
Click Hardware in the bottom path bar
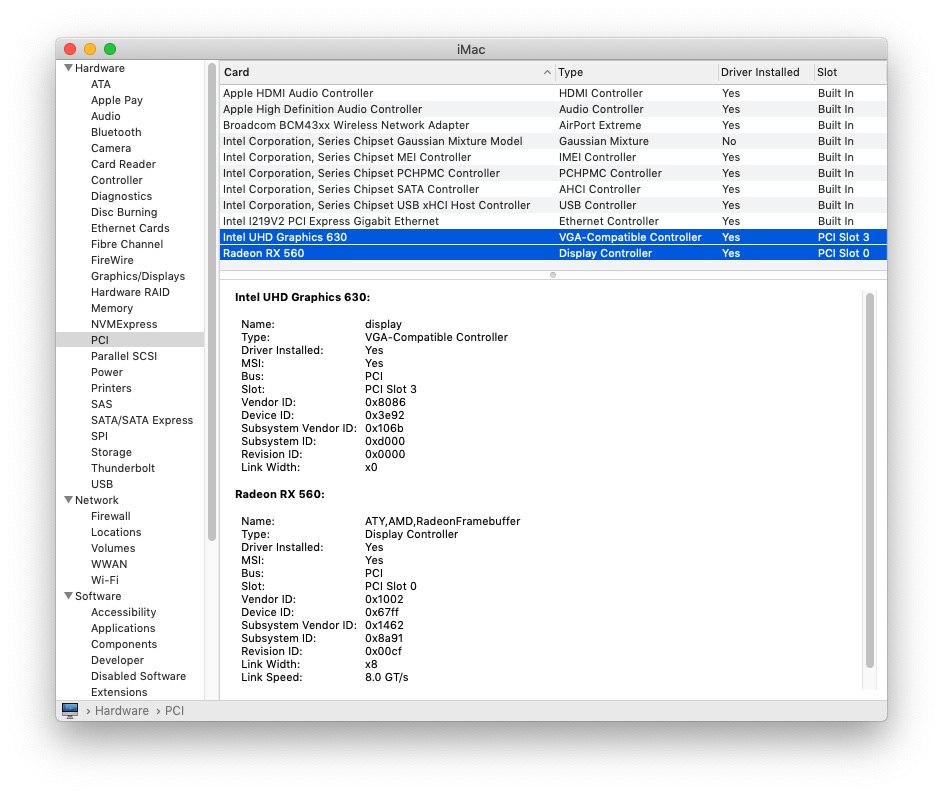coord(122,710)
